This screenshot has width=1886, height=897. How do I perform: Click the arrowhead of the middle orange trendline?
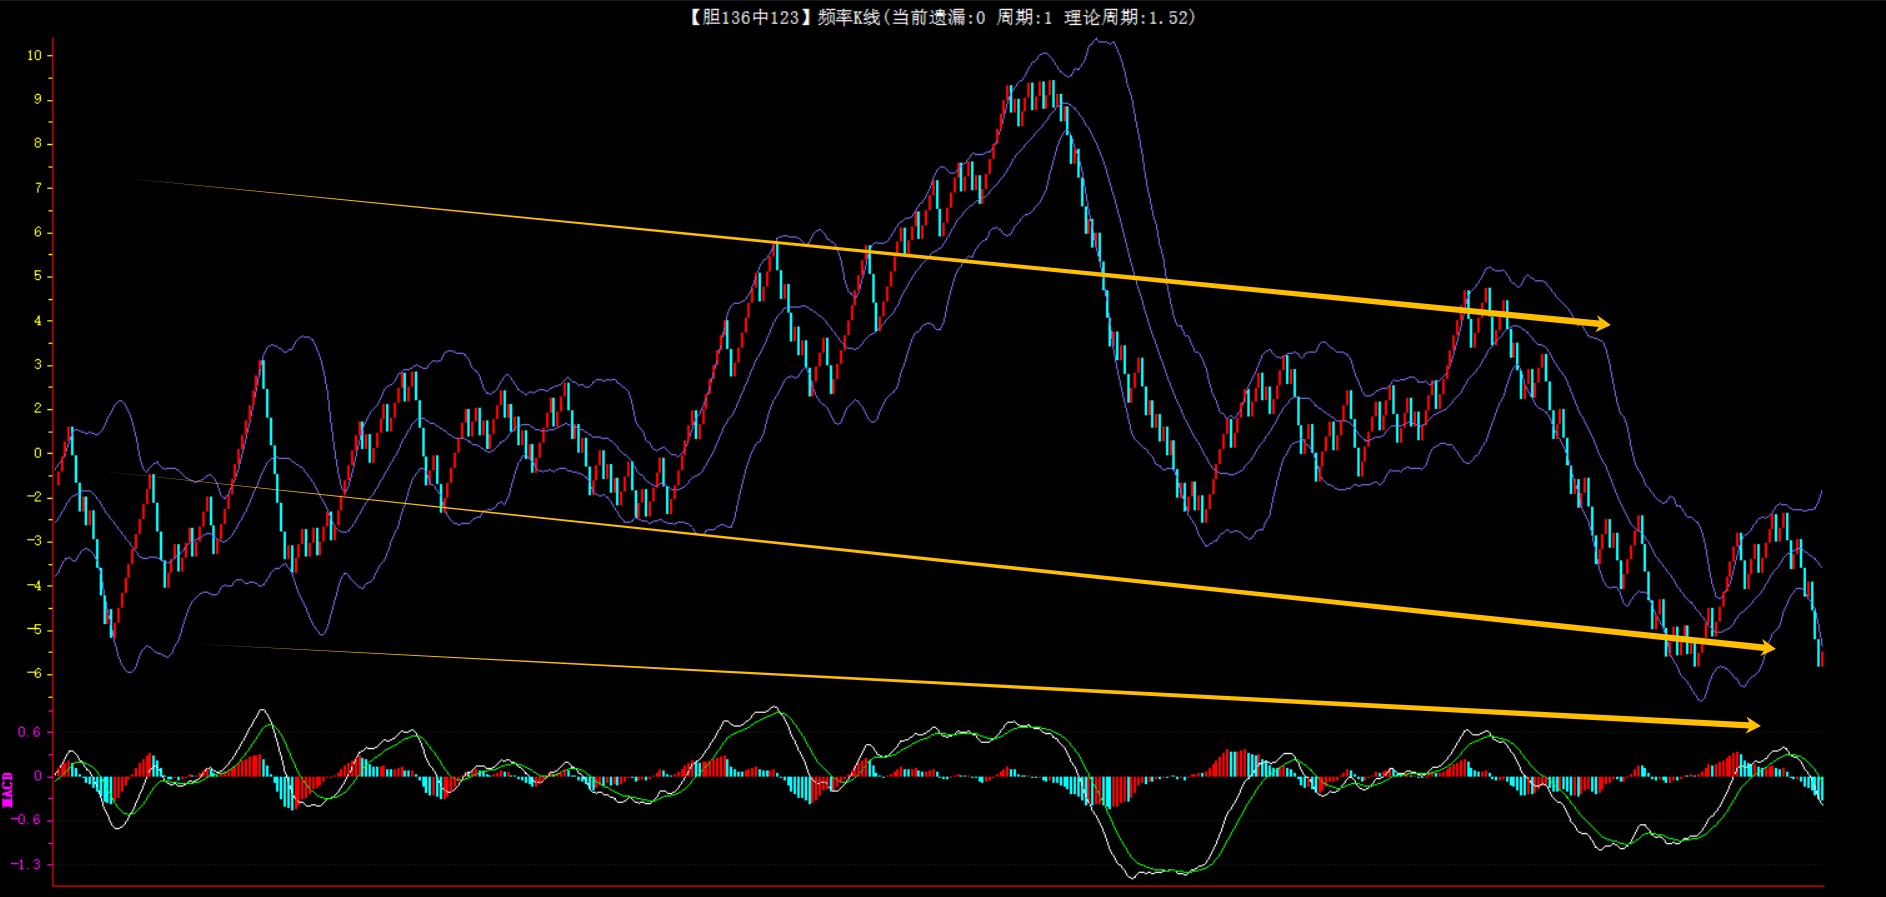pyautogui.click(x=1767, y=648)
